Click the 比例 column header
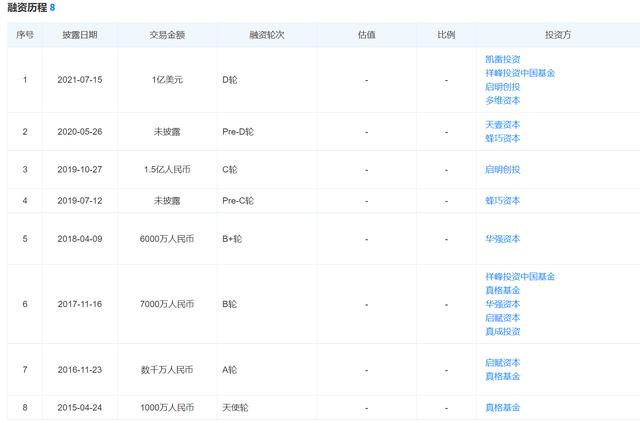The image size is (640, 423). [446, 35]
